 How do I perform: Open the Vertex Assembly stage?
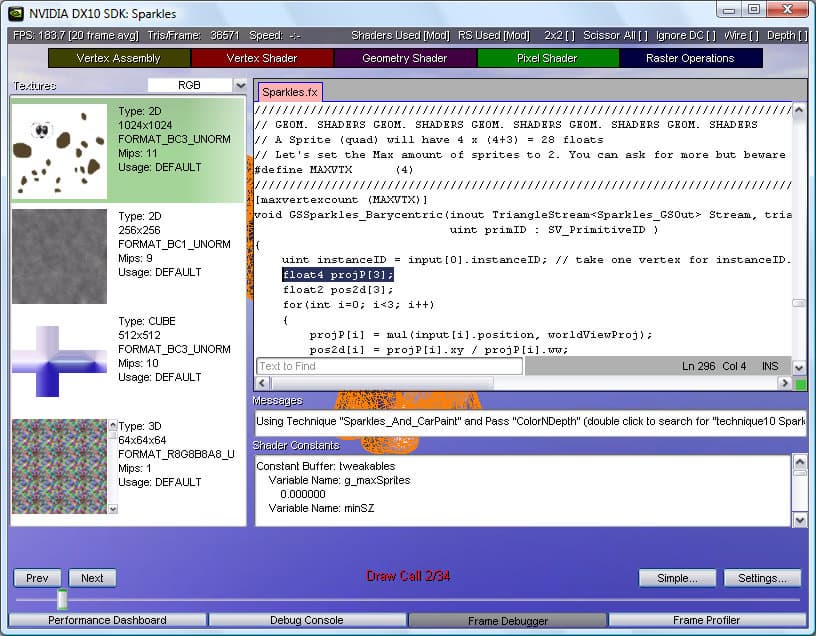coord(119,58)
